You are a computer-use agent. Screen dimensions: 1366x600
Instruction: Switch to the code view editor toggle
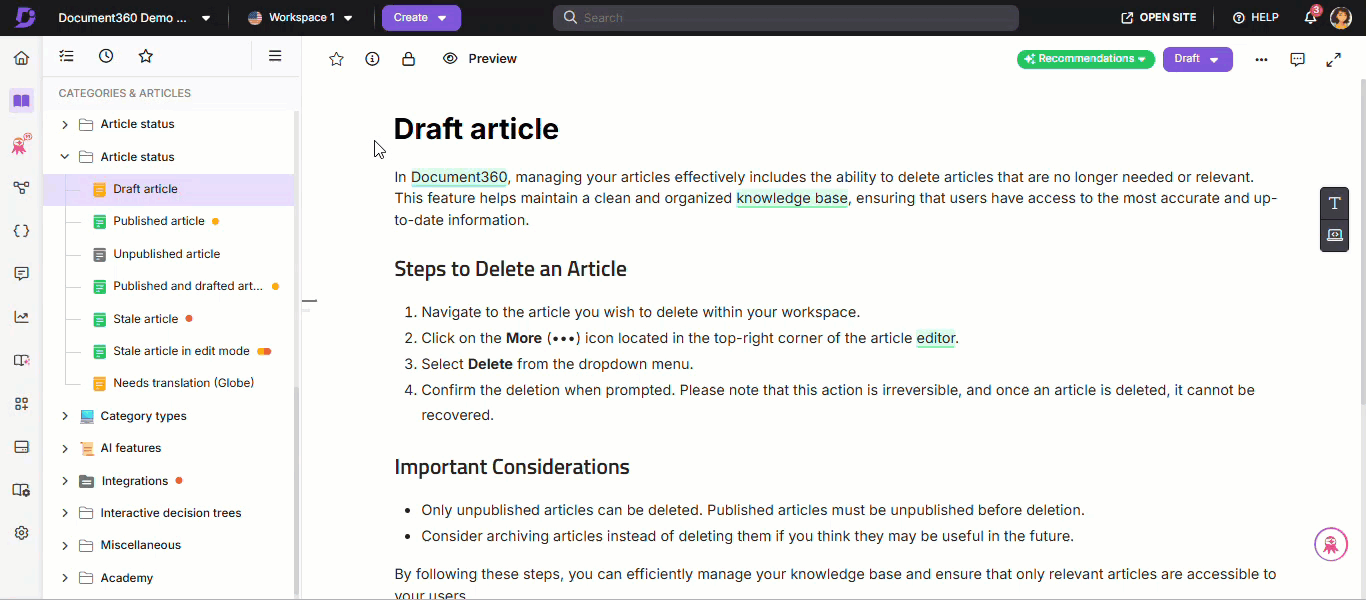pyautogui.click(x=1334, y=235)
